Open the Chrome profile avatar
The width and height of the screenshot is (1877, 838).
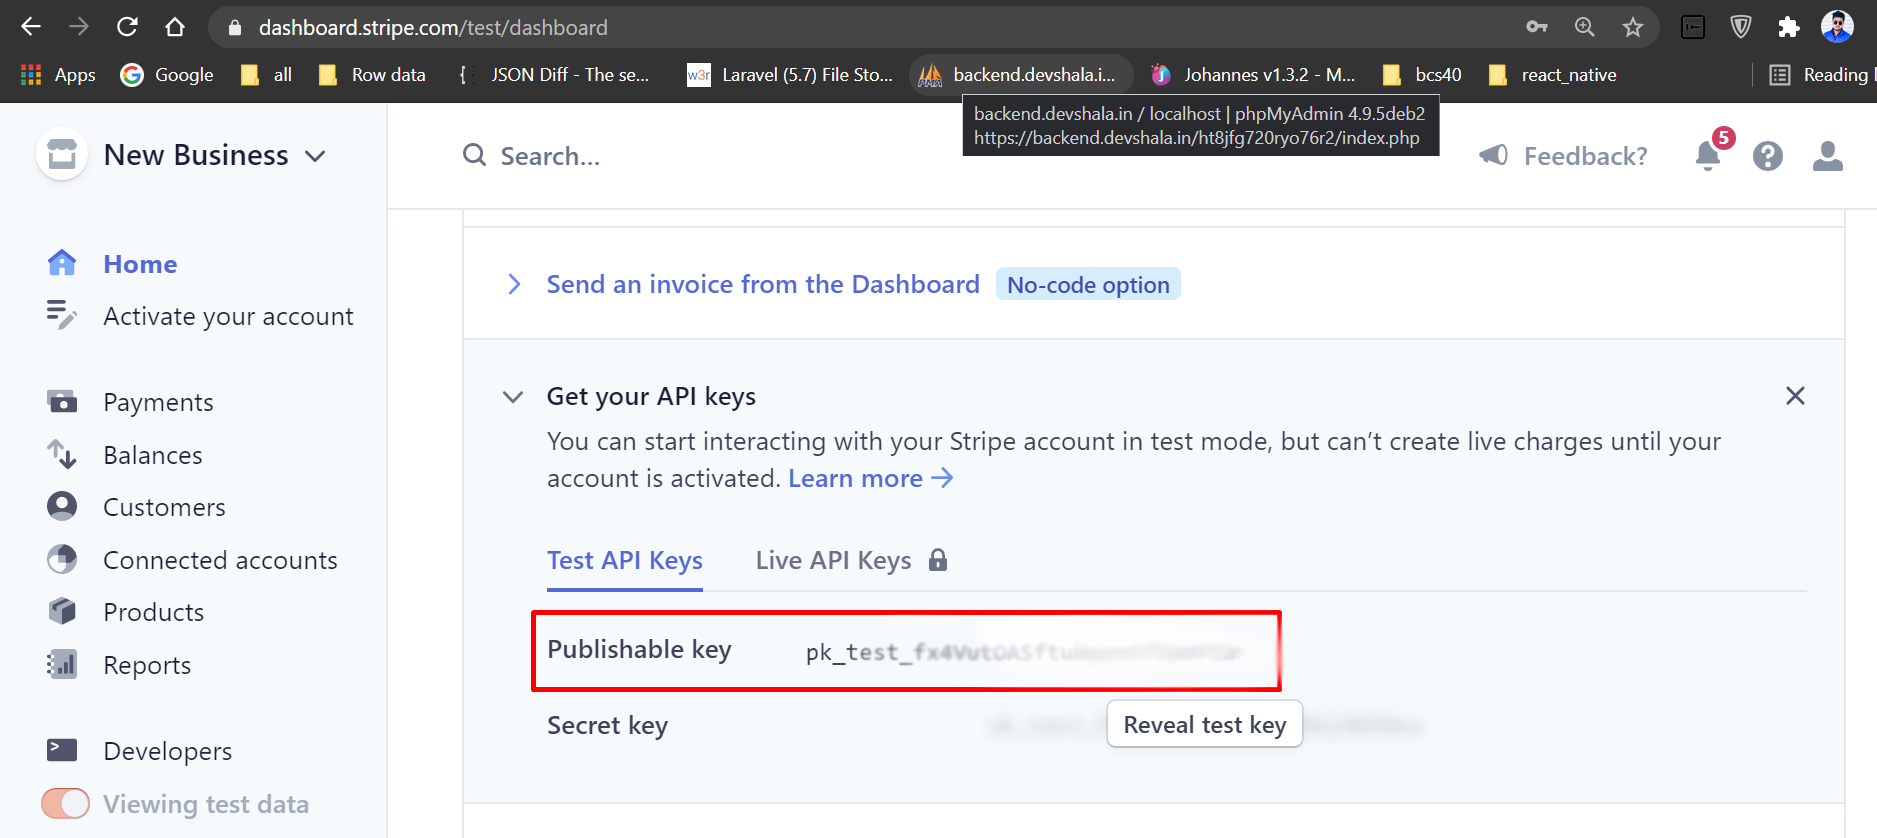[x=1837, y=27]
